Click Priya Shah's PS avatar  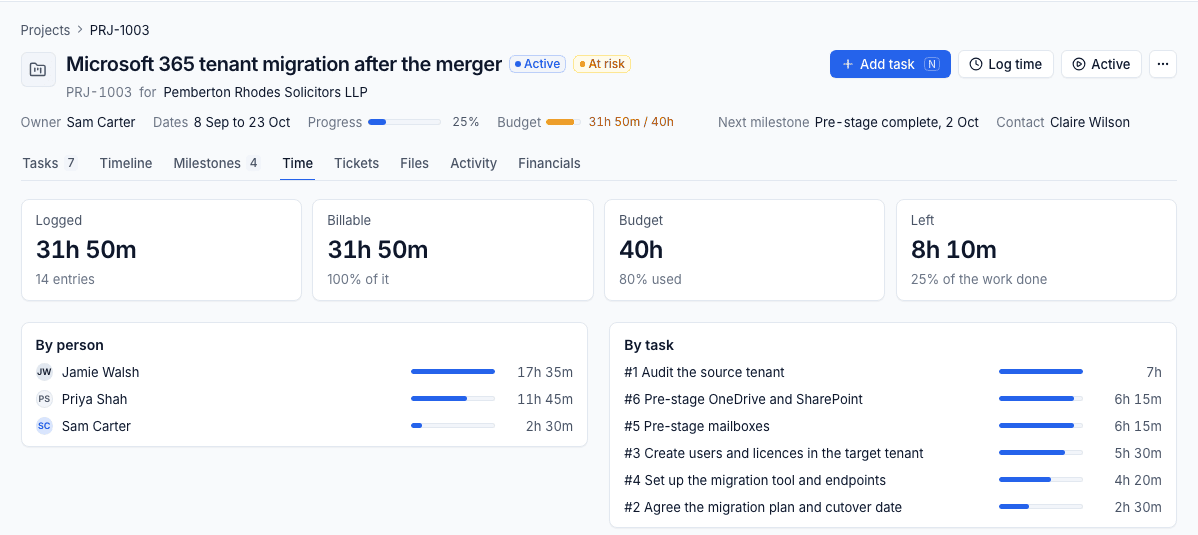pos(44,399)
